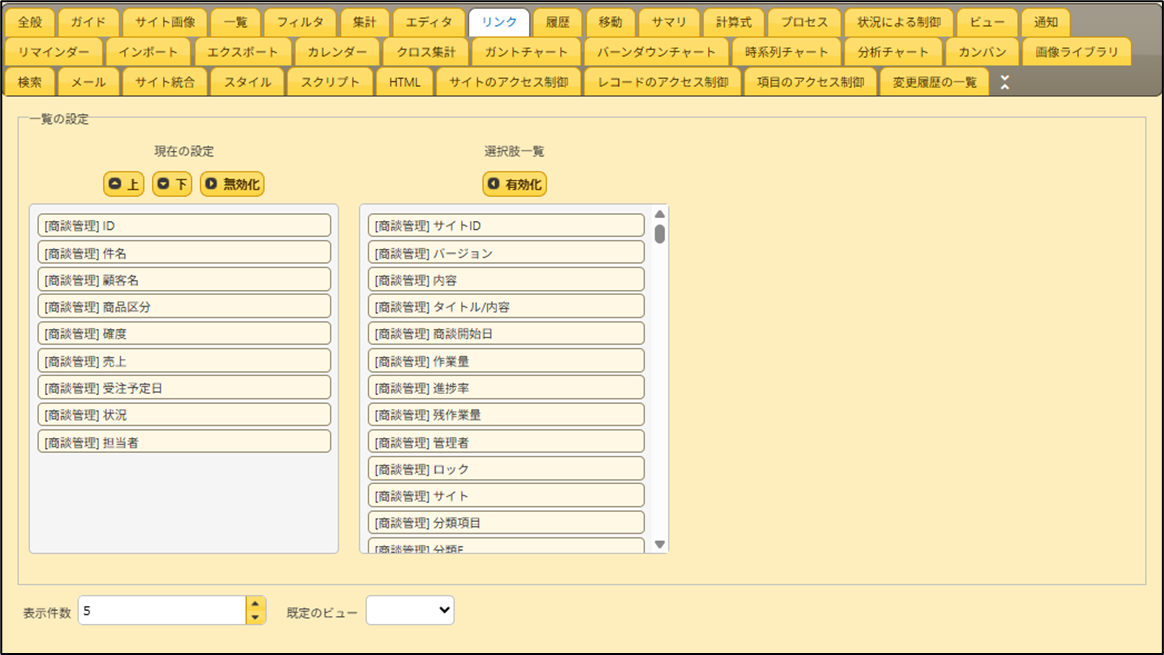1164x655 pixels.
Task: Open the カンバン tab
Action: coord(982,52)
